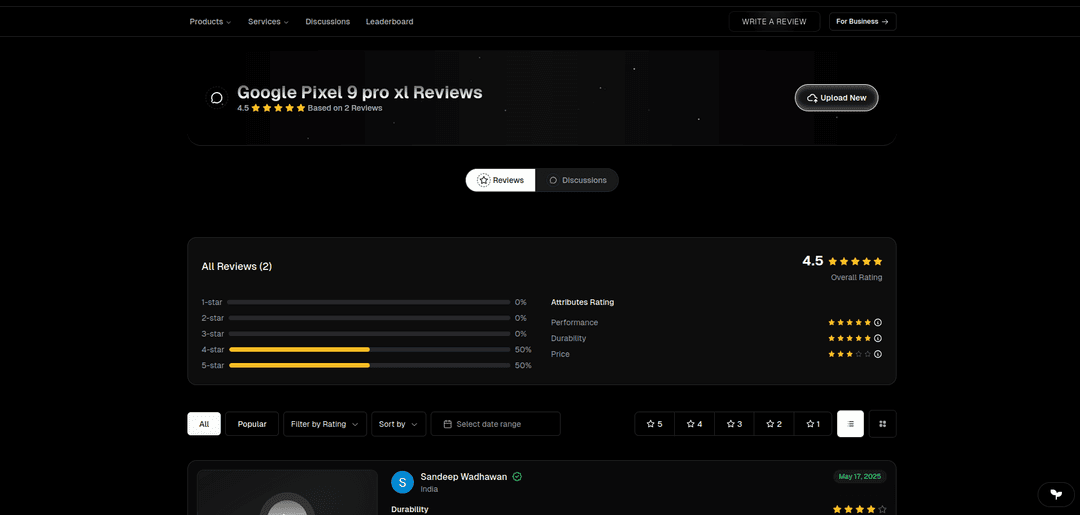Click the May 17, 2025 date badge
This screenshot has height=515, width=1080.
click(860, 476)
